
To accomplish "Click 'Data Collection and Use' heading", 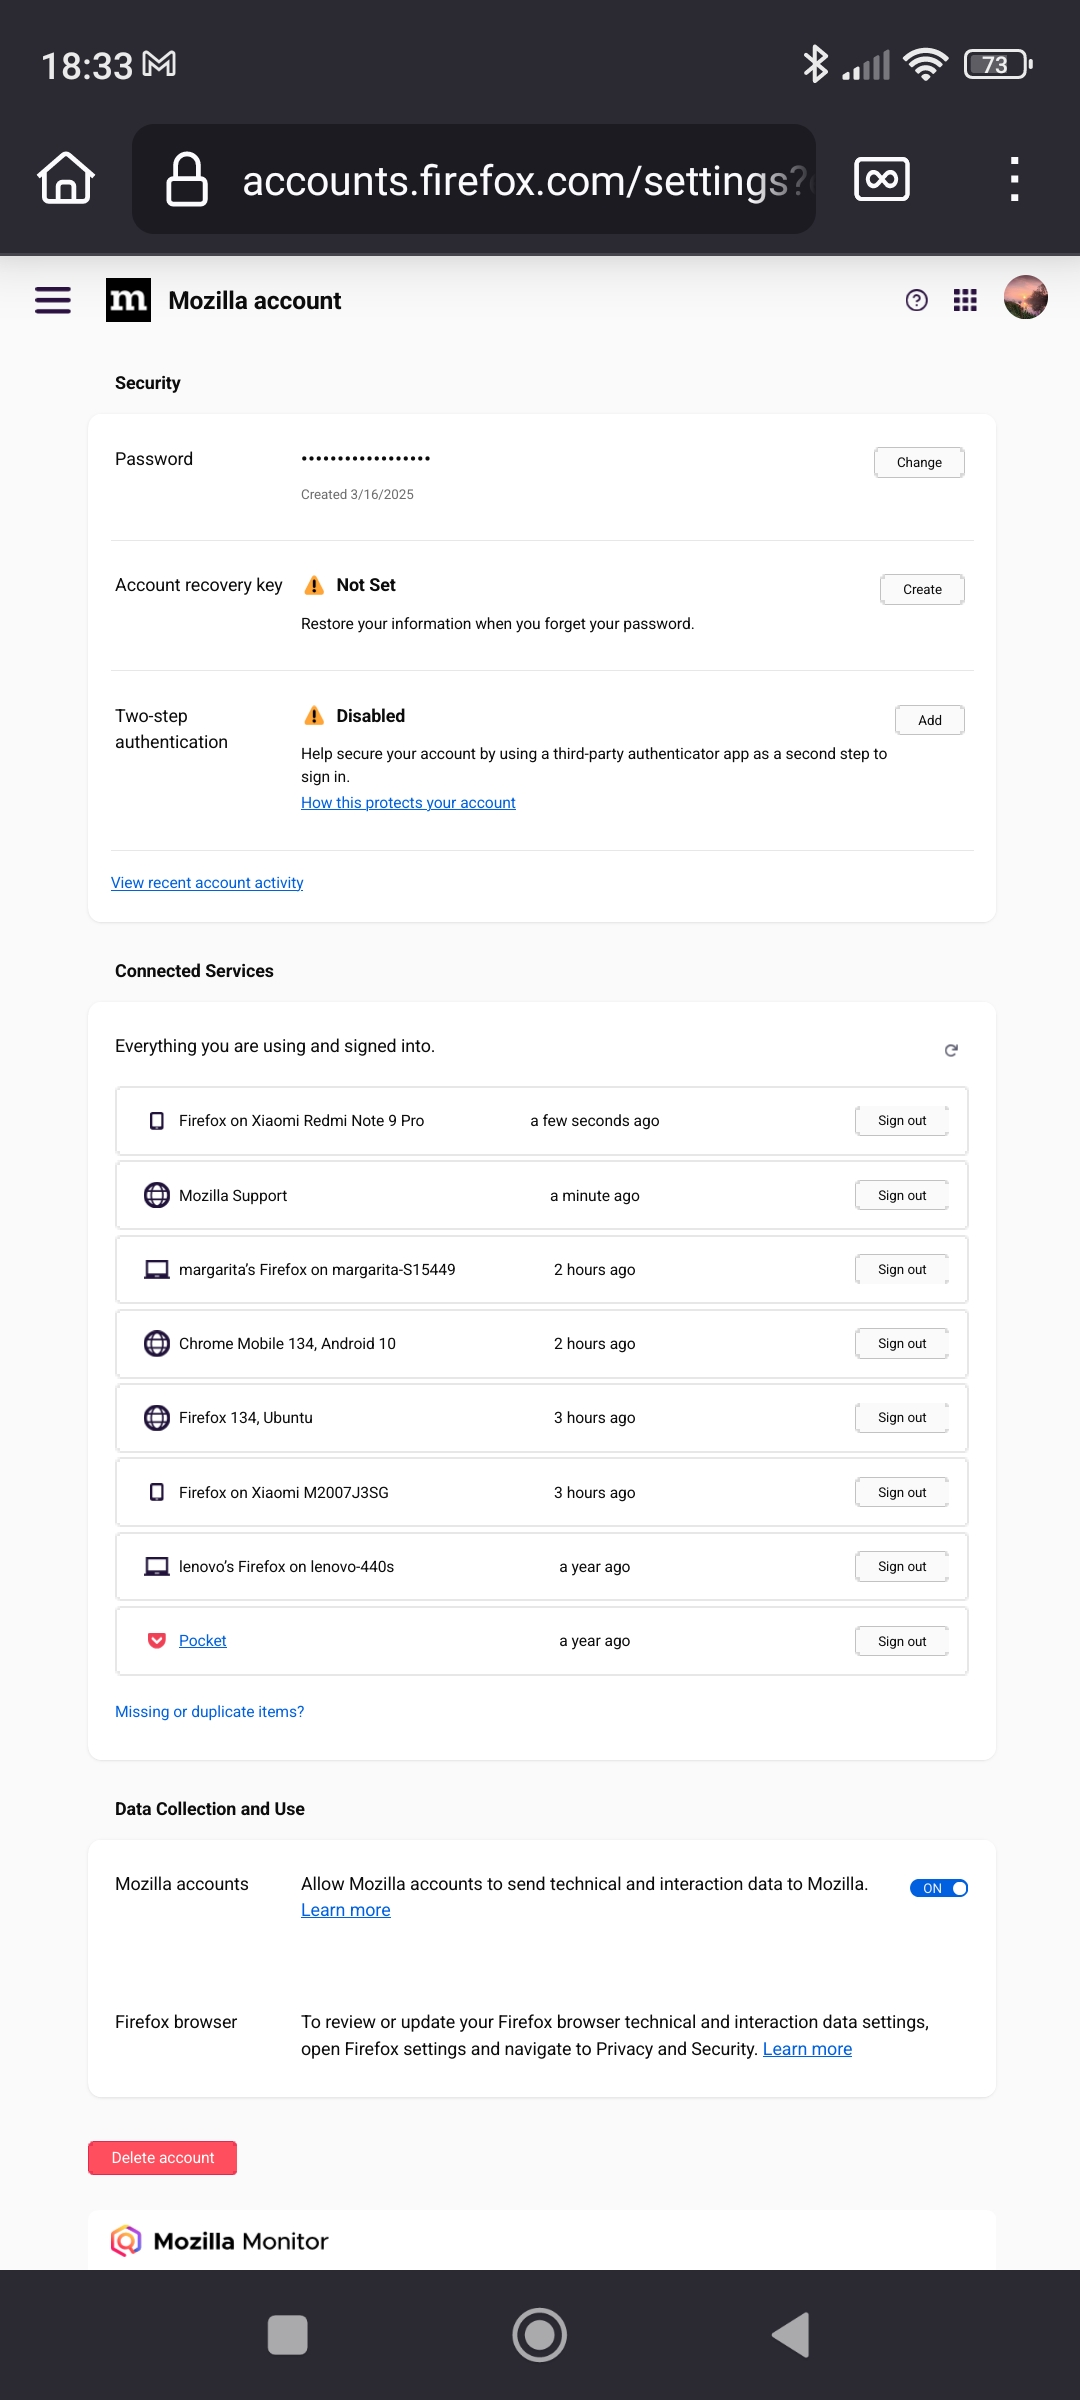I will (x=210, y=1809).
